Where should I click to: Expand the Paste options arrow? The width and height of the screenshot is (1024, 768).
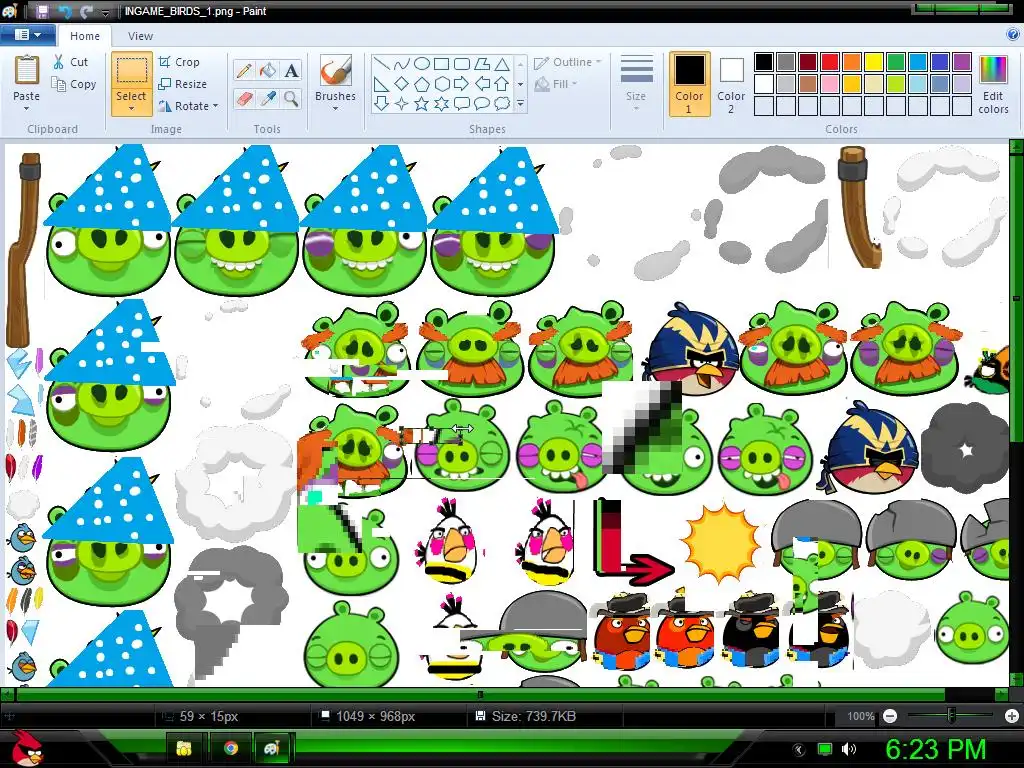27,109
